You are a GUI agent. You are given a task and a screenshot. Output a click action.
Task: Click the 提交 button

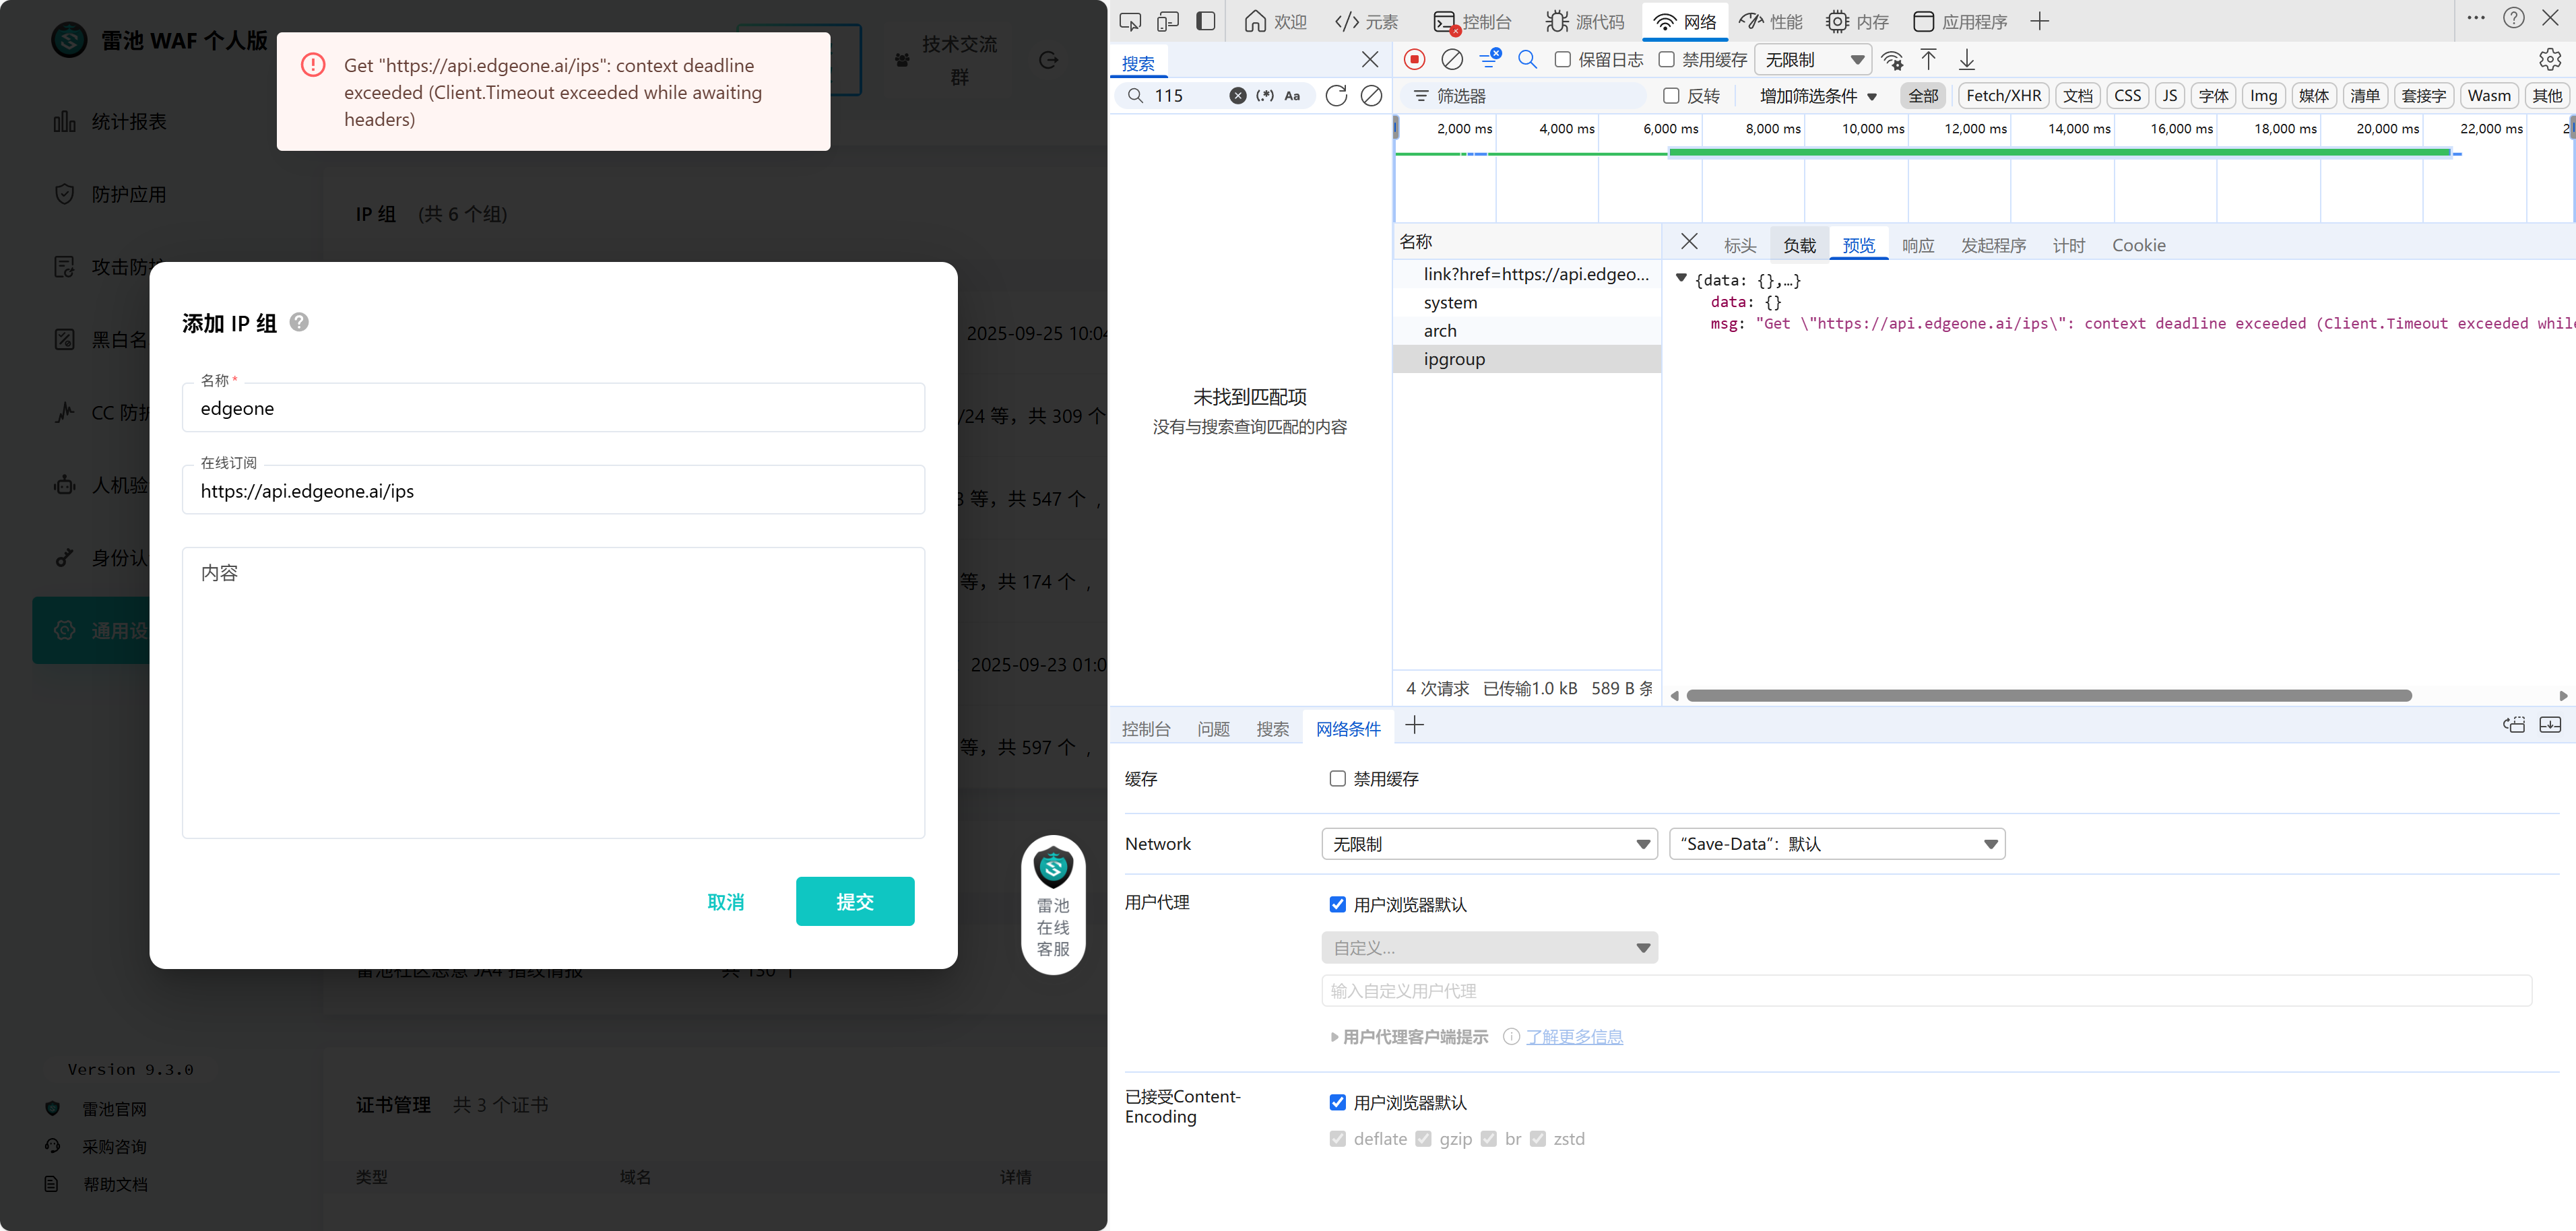pyautogui.click(x=855, y=901)
